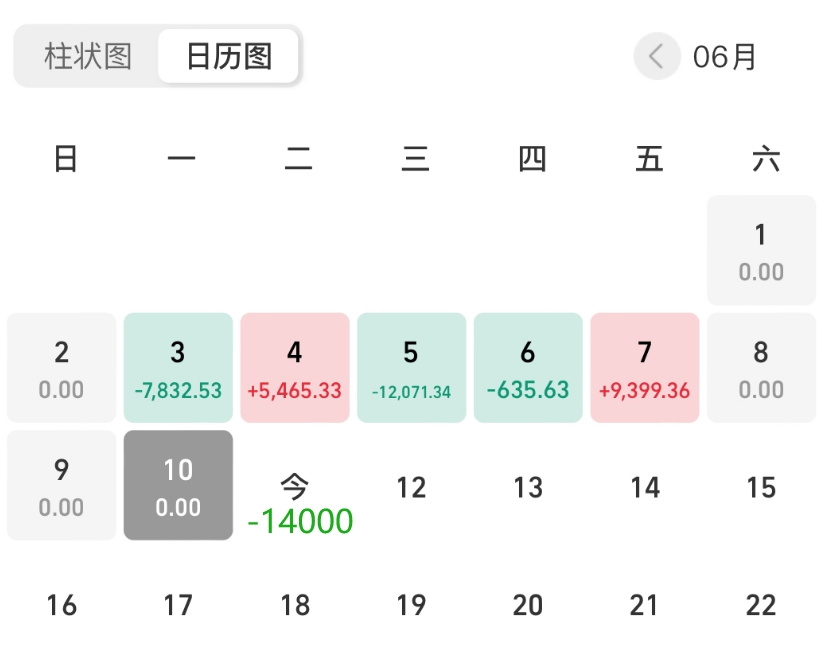Screen dimensions: 828x651
Task: Click the 六 weekday header
Action: [766, 158]
